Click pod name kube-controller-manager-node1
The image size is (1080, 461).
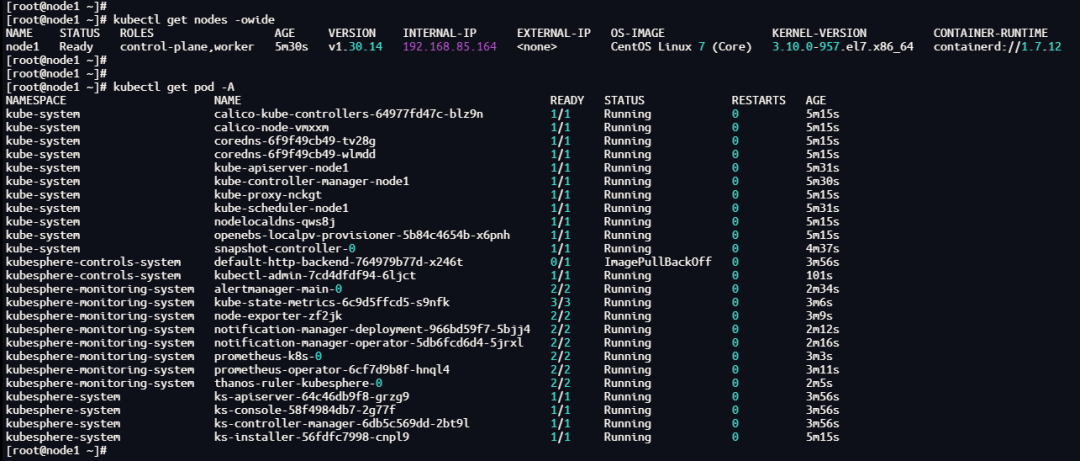(x=311, y=181)
